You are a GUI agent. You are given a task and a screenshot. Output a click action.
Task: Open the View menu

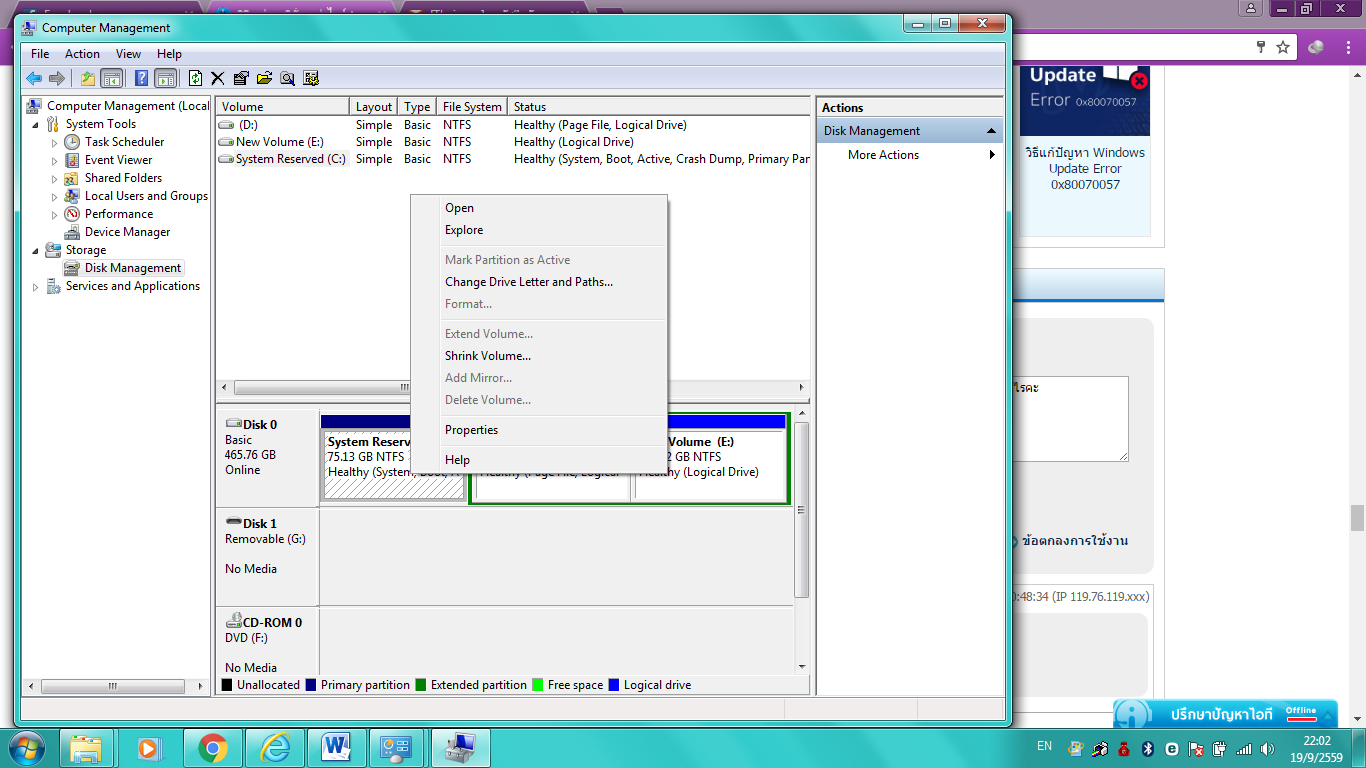[x=128, y=54]
